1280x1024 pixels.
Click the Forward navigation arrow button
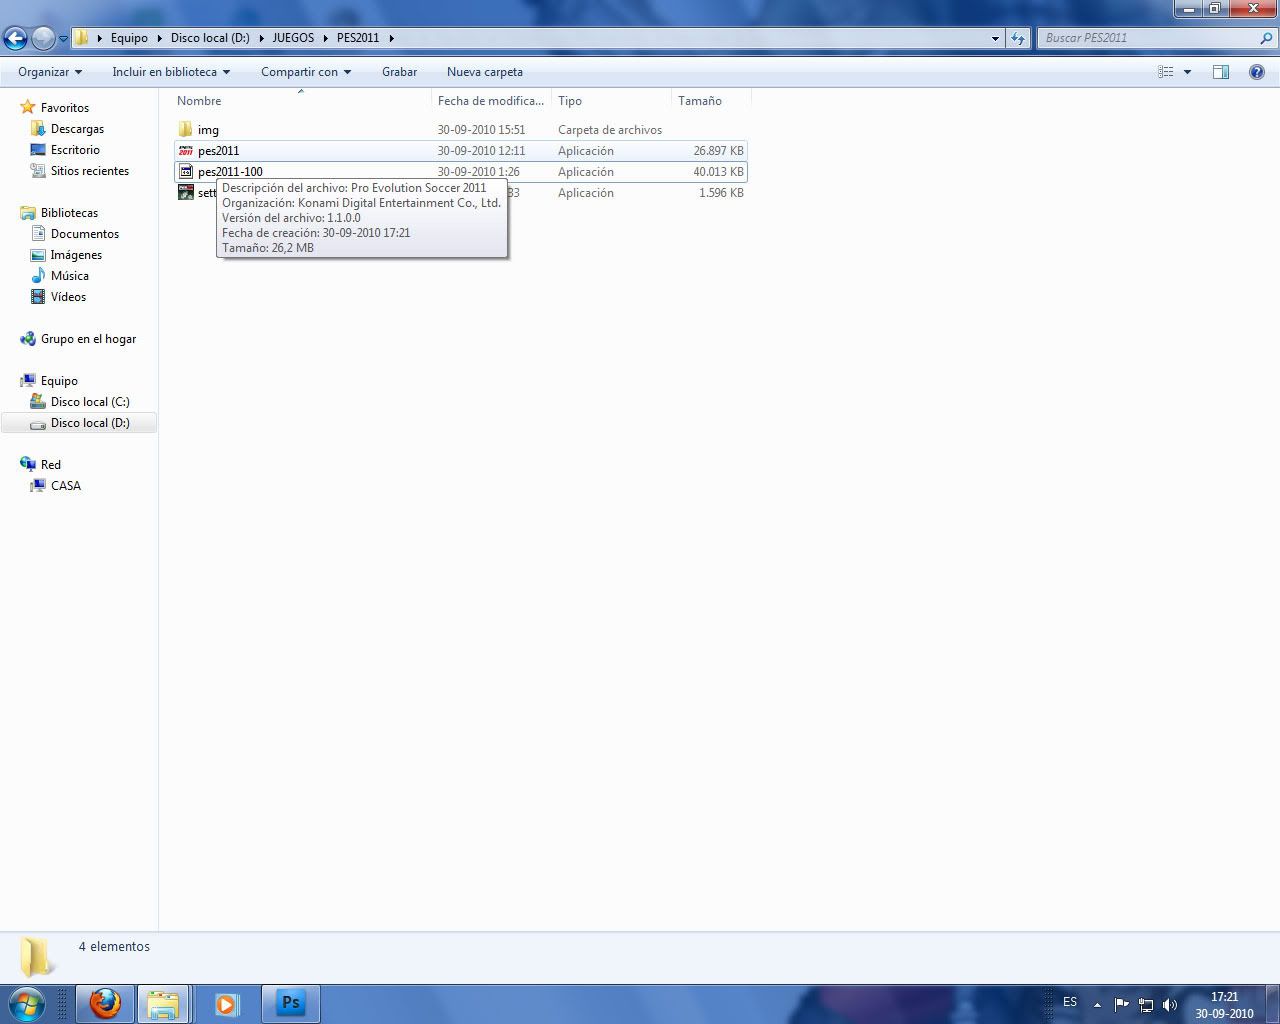click(x=43, y=38)
